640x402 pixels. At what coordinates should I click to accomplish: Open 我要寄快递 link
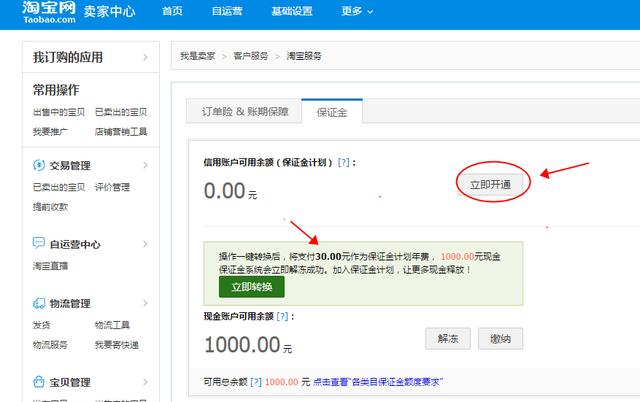click(x=117, y=345)
